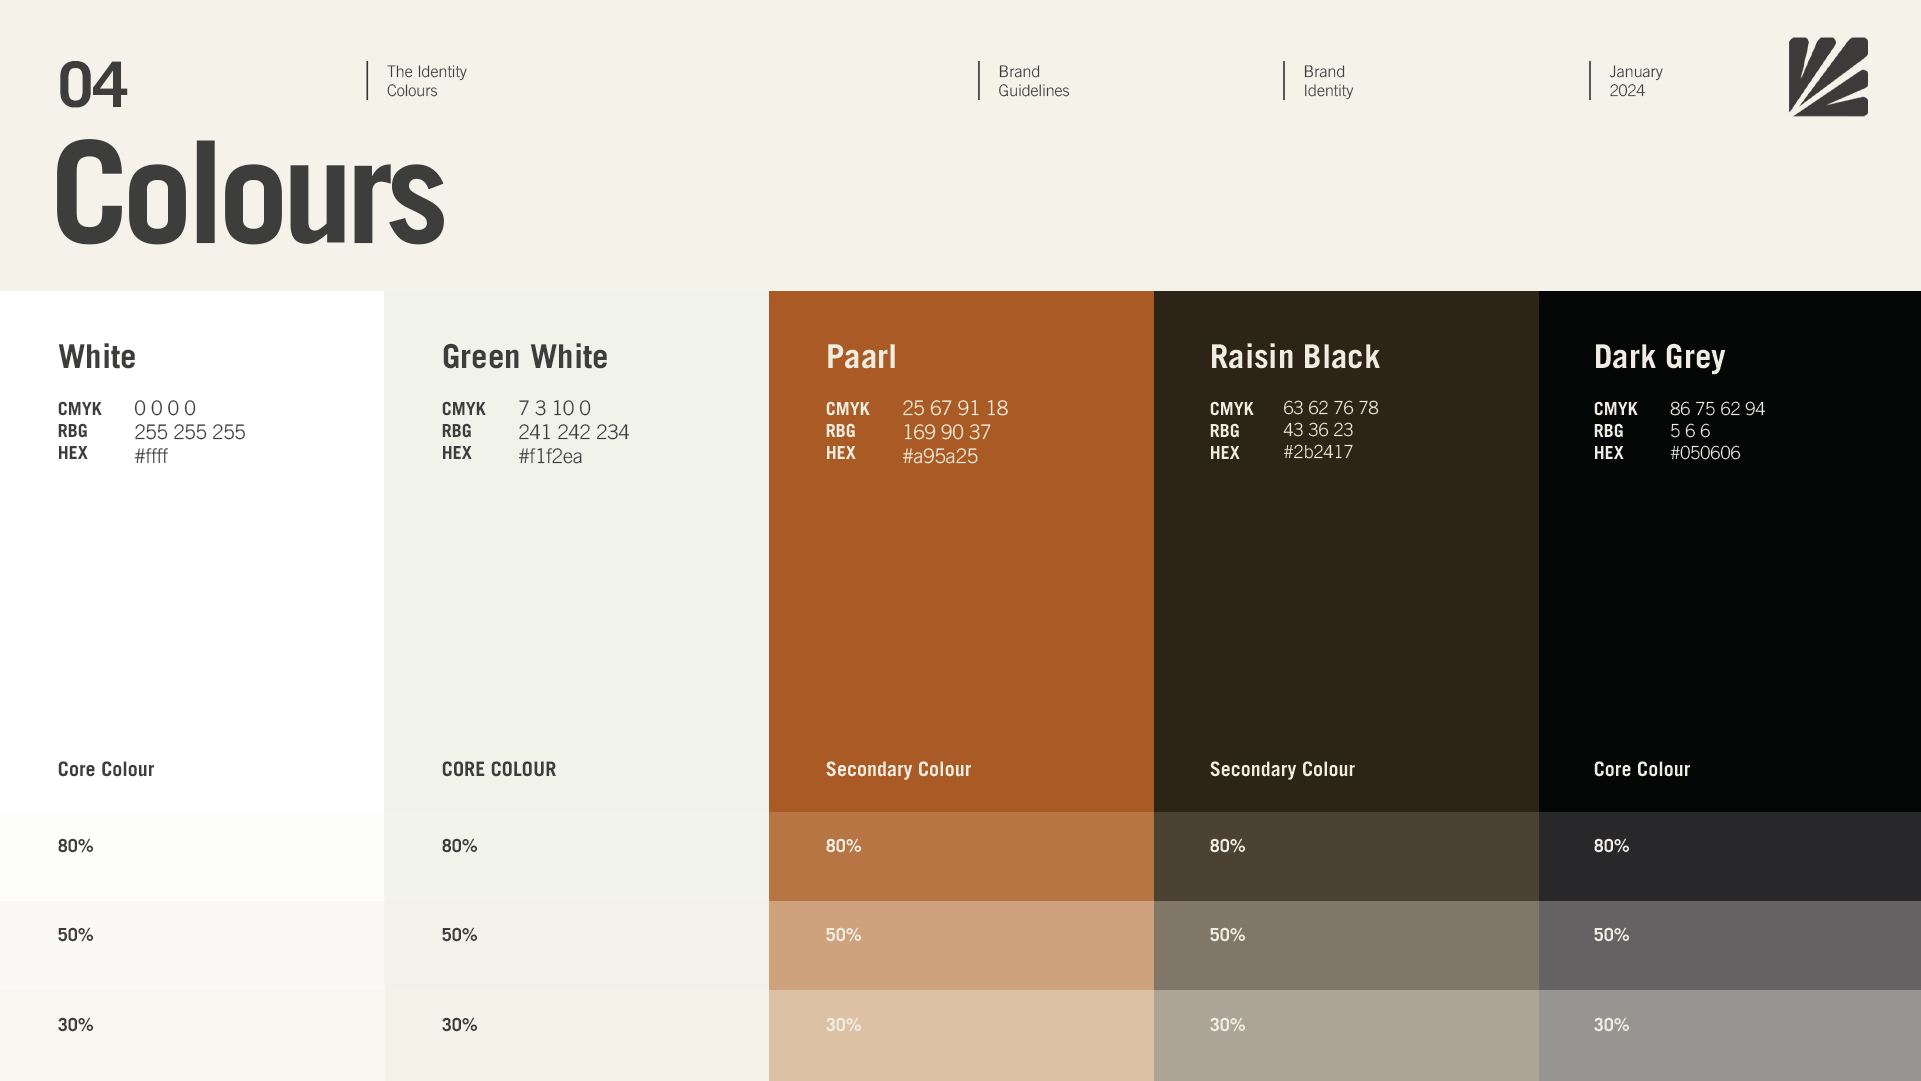Viewport: 1921px width, 1081px height.
Task: Click the January 2024 date label
Action: [x=1635, y=81]
